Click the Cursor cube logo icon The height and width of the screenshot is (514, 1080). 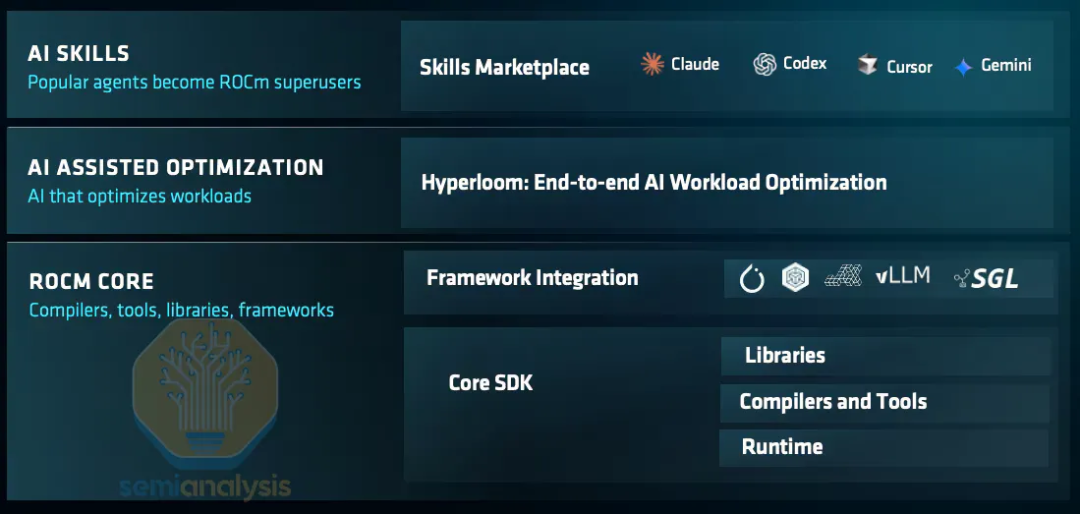[867, 65]
